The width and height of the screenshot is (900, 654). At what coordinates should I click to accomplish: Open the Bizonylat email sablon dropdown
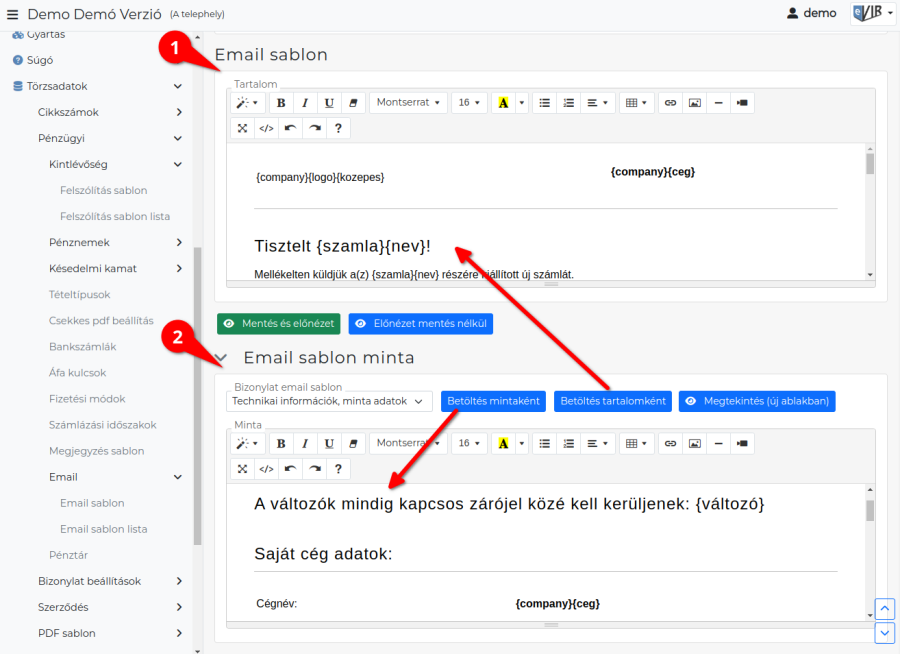pos(328,400)
